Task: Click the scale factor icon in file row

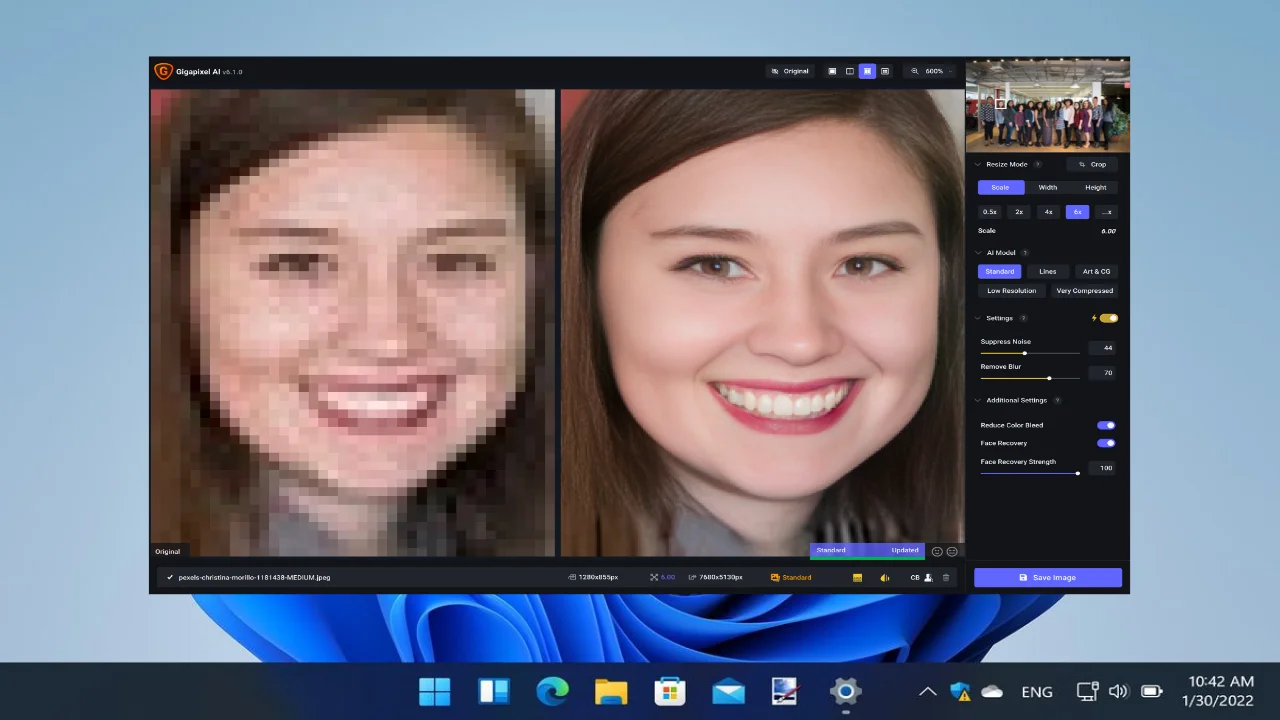Action: click(x=654, y=577)
